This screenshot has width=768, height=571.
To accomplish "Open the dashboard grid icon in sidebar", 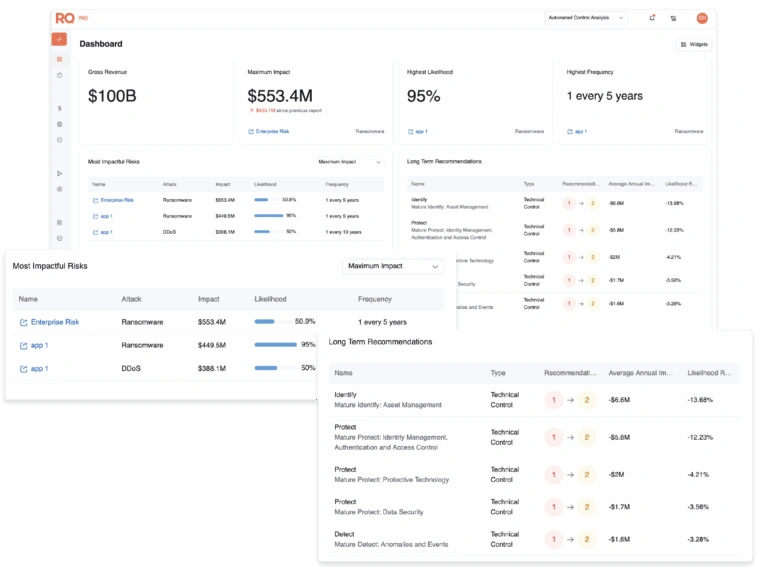I will click(x=60, y=60).
